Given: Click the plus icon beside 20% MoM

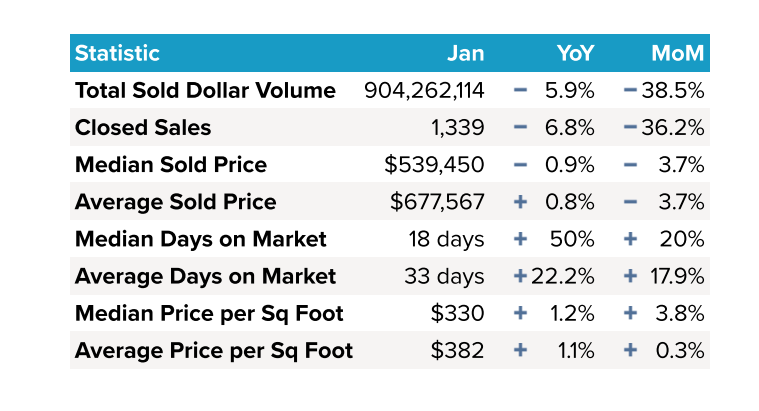Looking at the screenshot, I should [x=629, y=239].
